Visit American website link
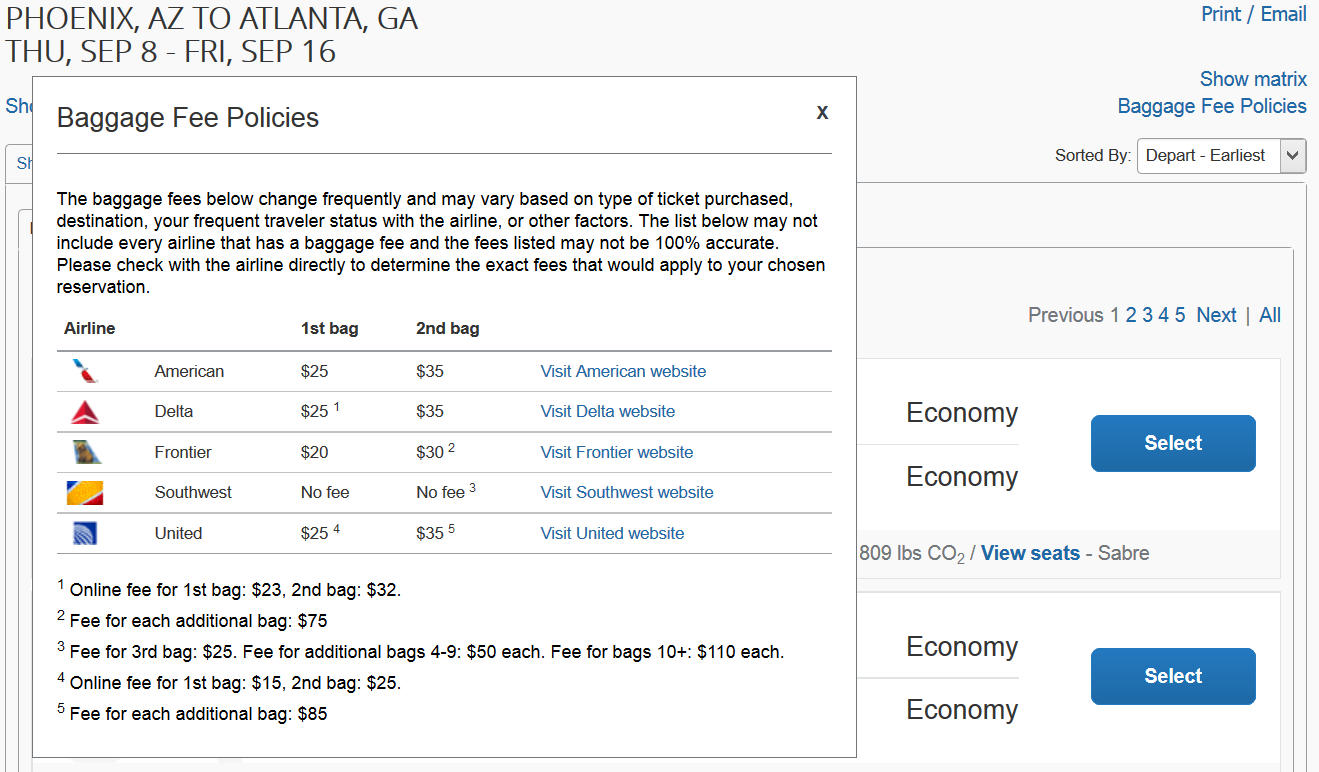This screenshot has width=1319, height=772. (x=623, y=372)
